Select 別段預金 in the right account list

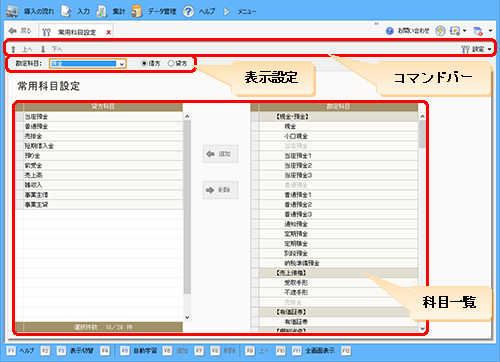(x=338, y=253)
